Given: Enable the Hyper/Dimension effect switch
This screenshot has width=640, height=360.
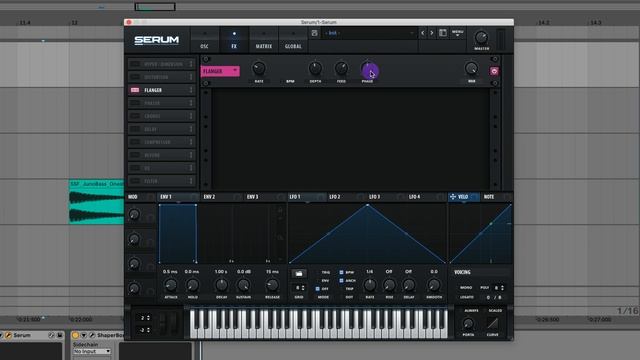Looking at the screenshot, I should [x=135, y=64].
